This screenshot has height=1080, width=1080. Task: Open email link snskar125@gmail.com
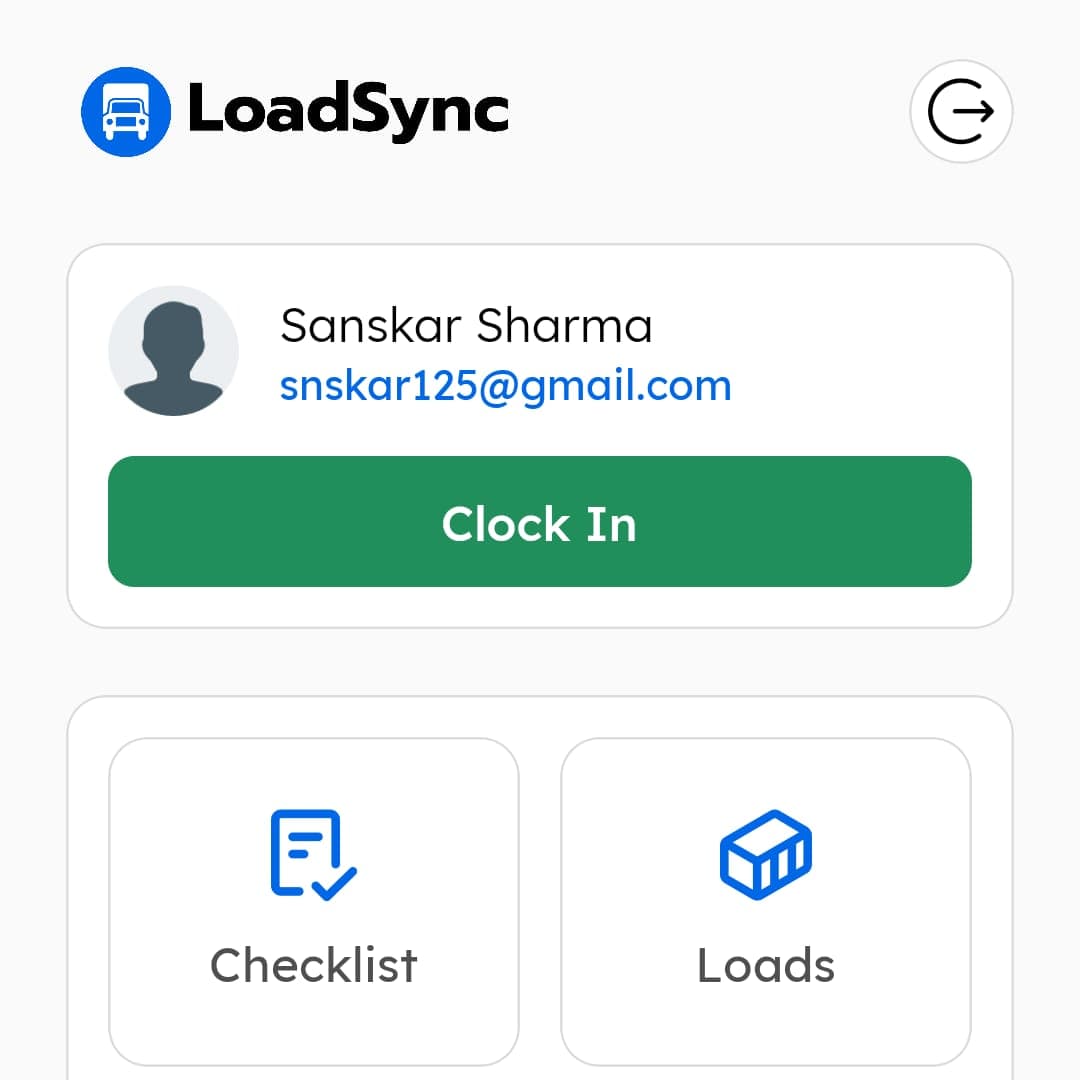[505, 384]
